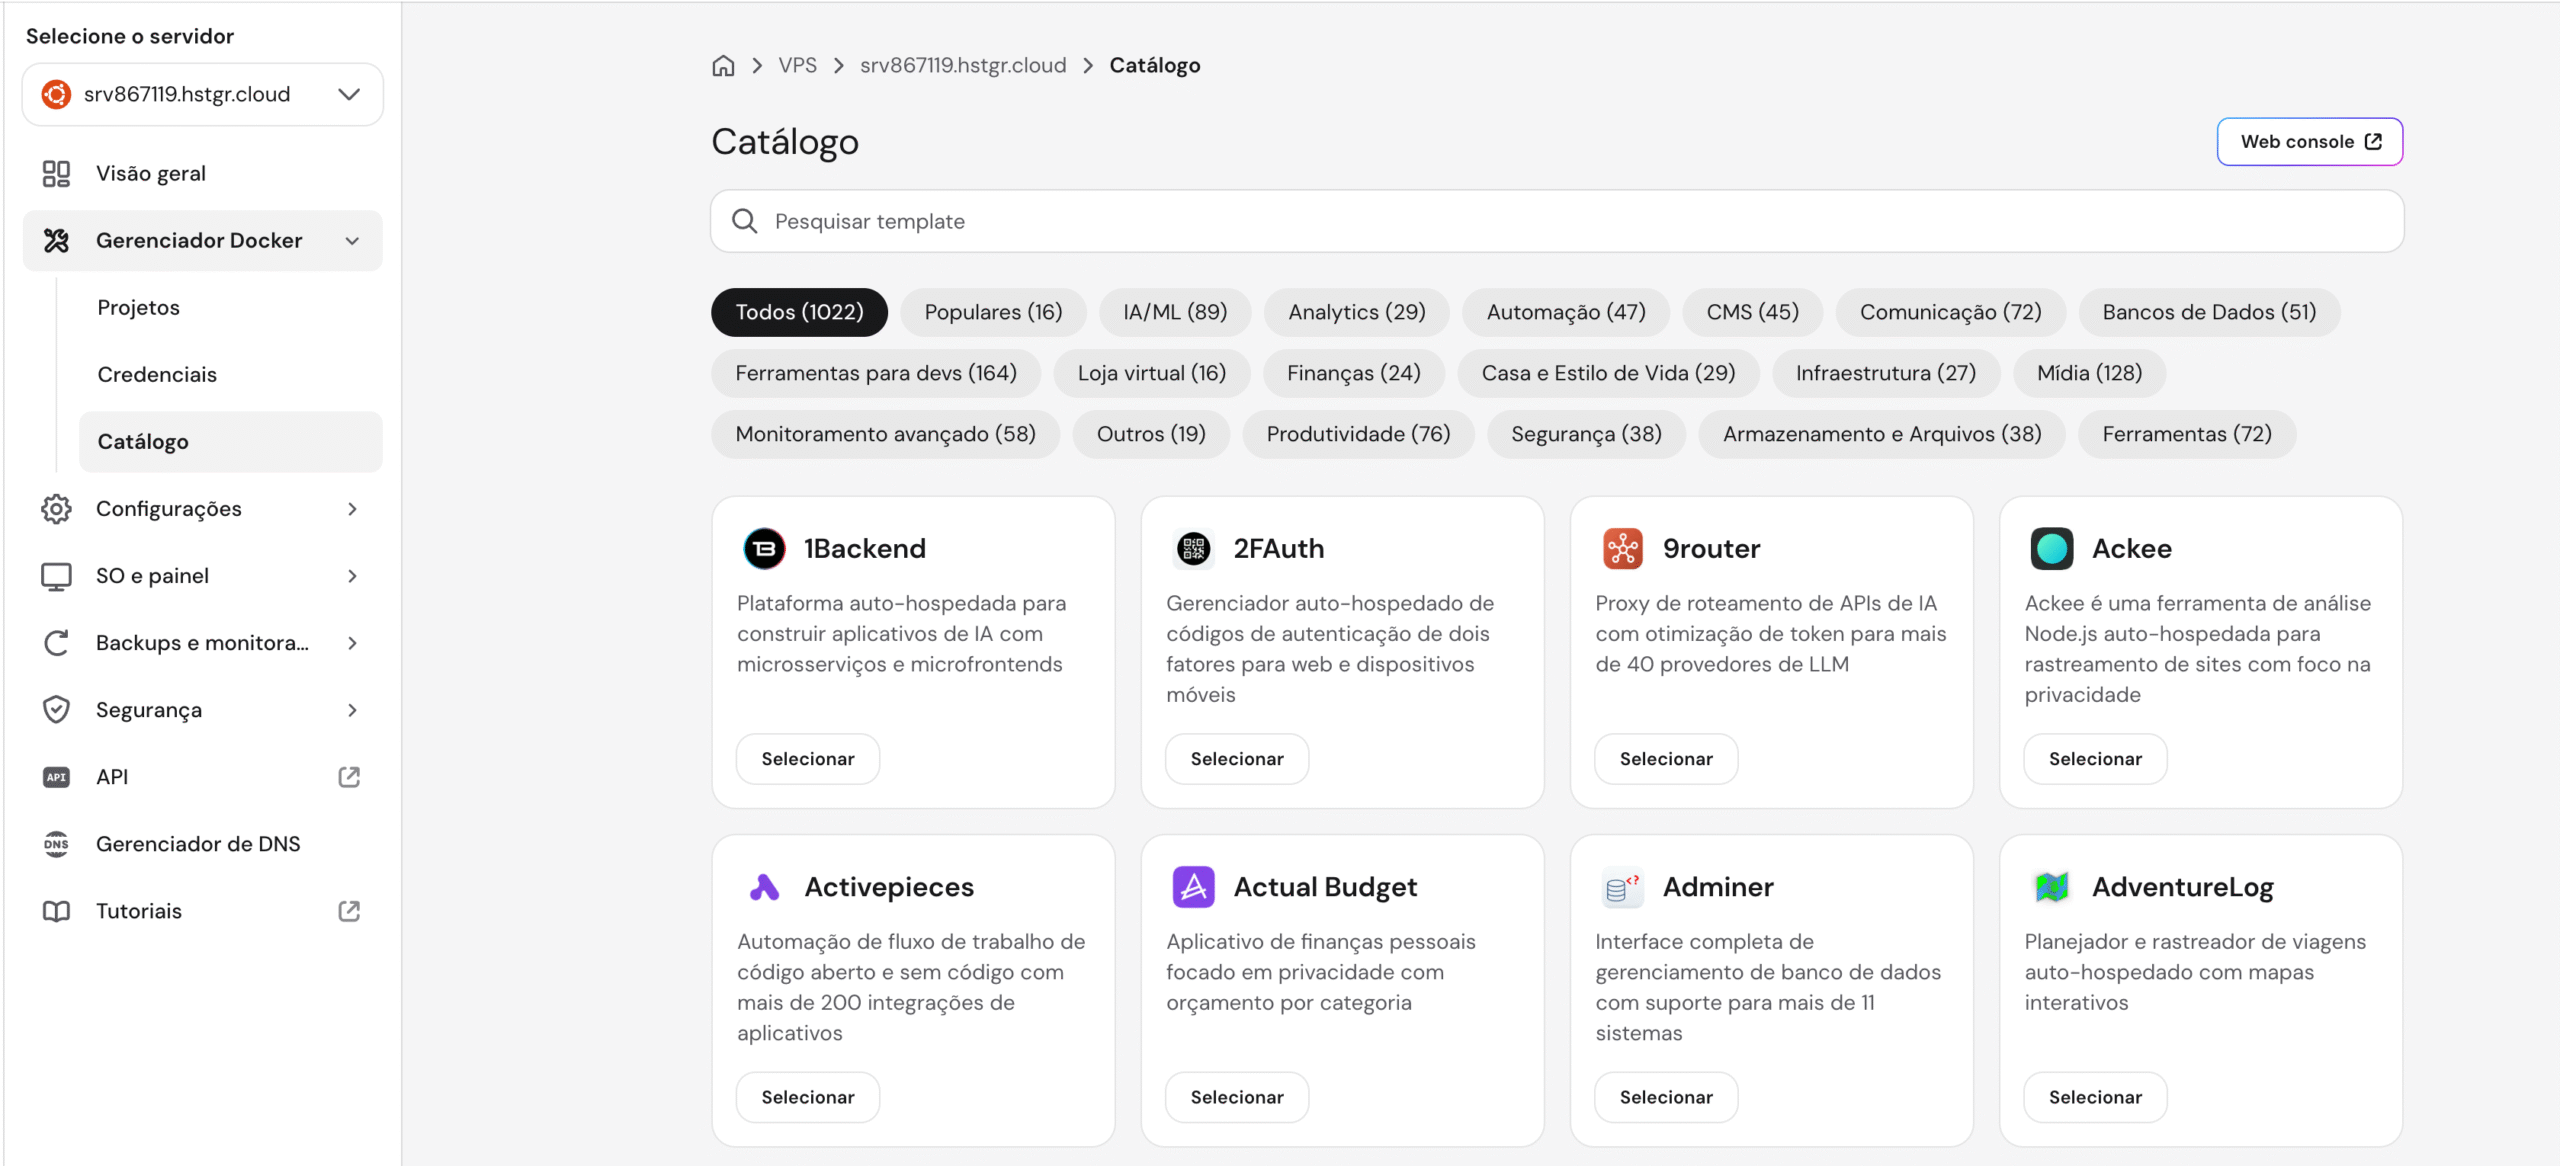Click the 1Backend logo icon

tap(765, 548)
